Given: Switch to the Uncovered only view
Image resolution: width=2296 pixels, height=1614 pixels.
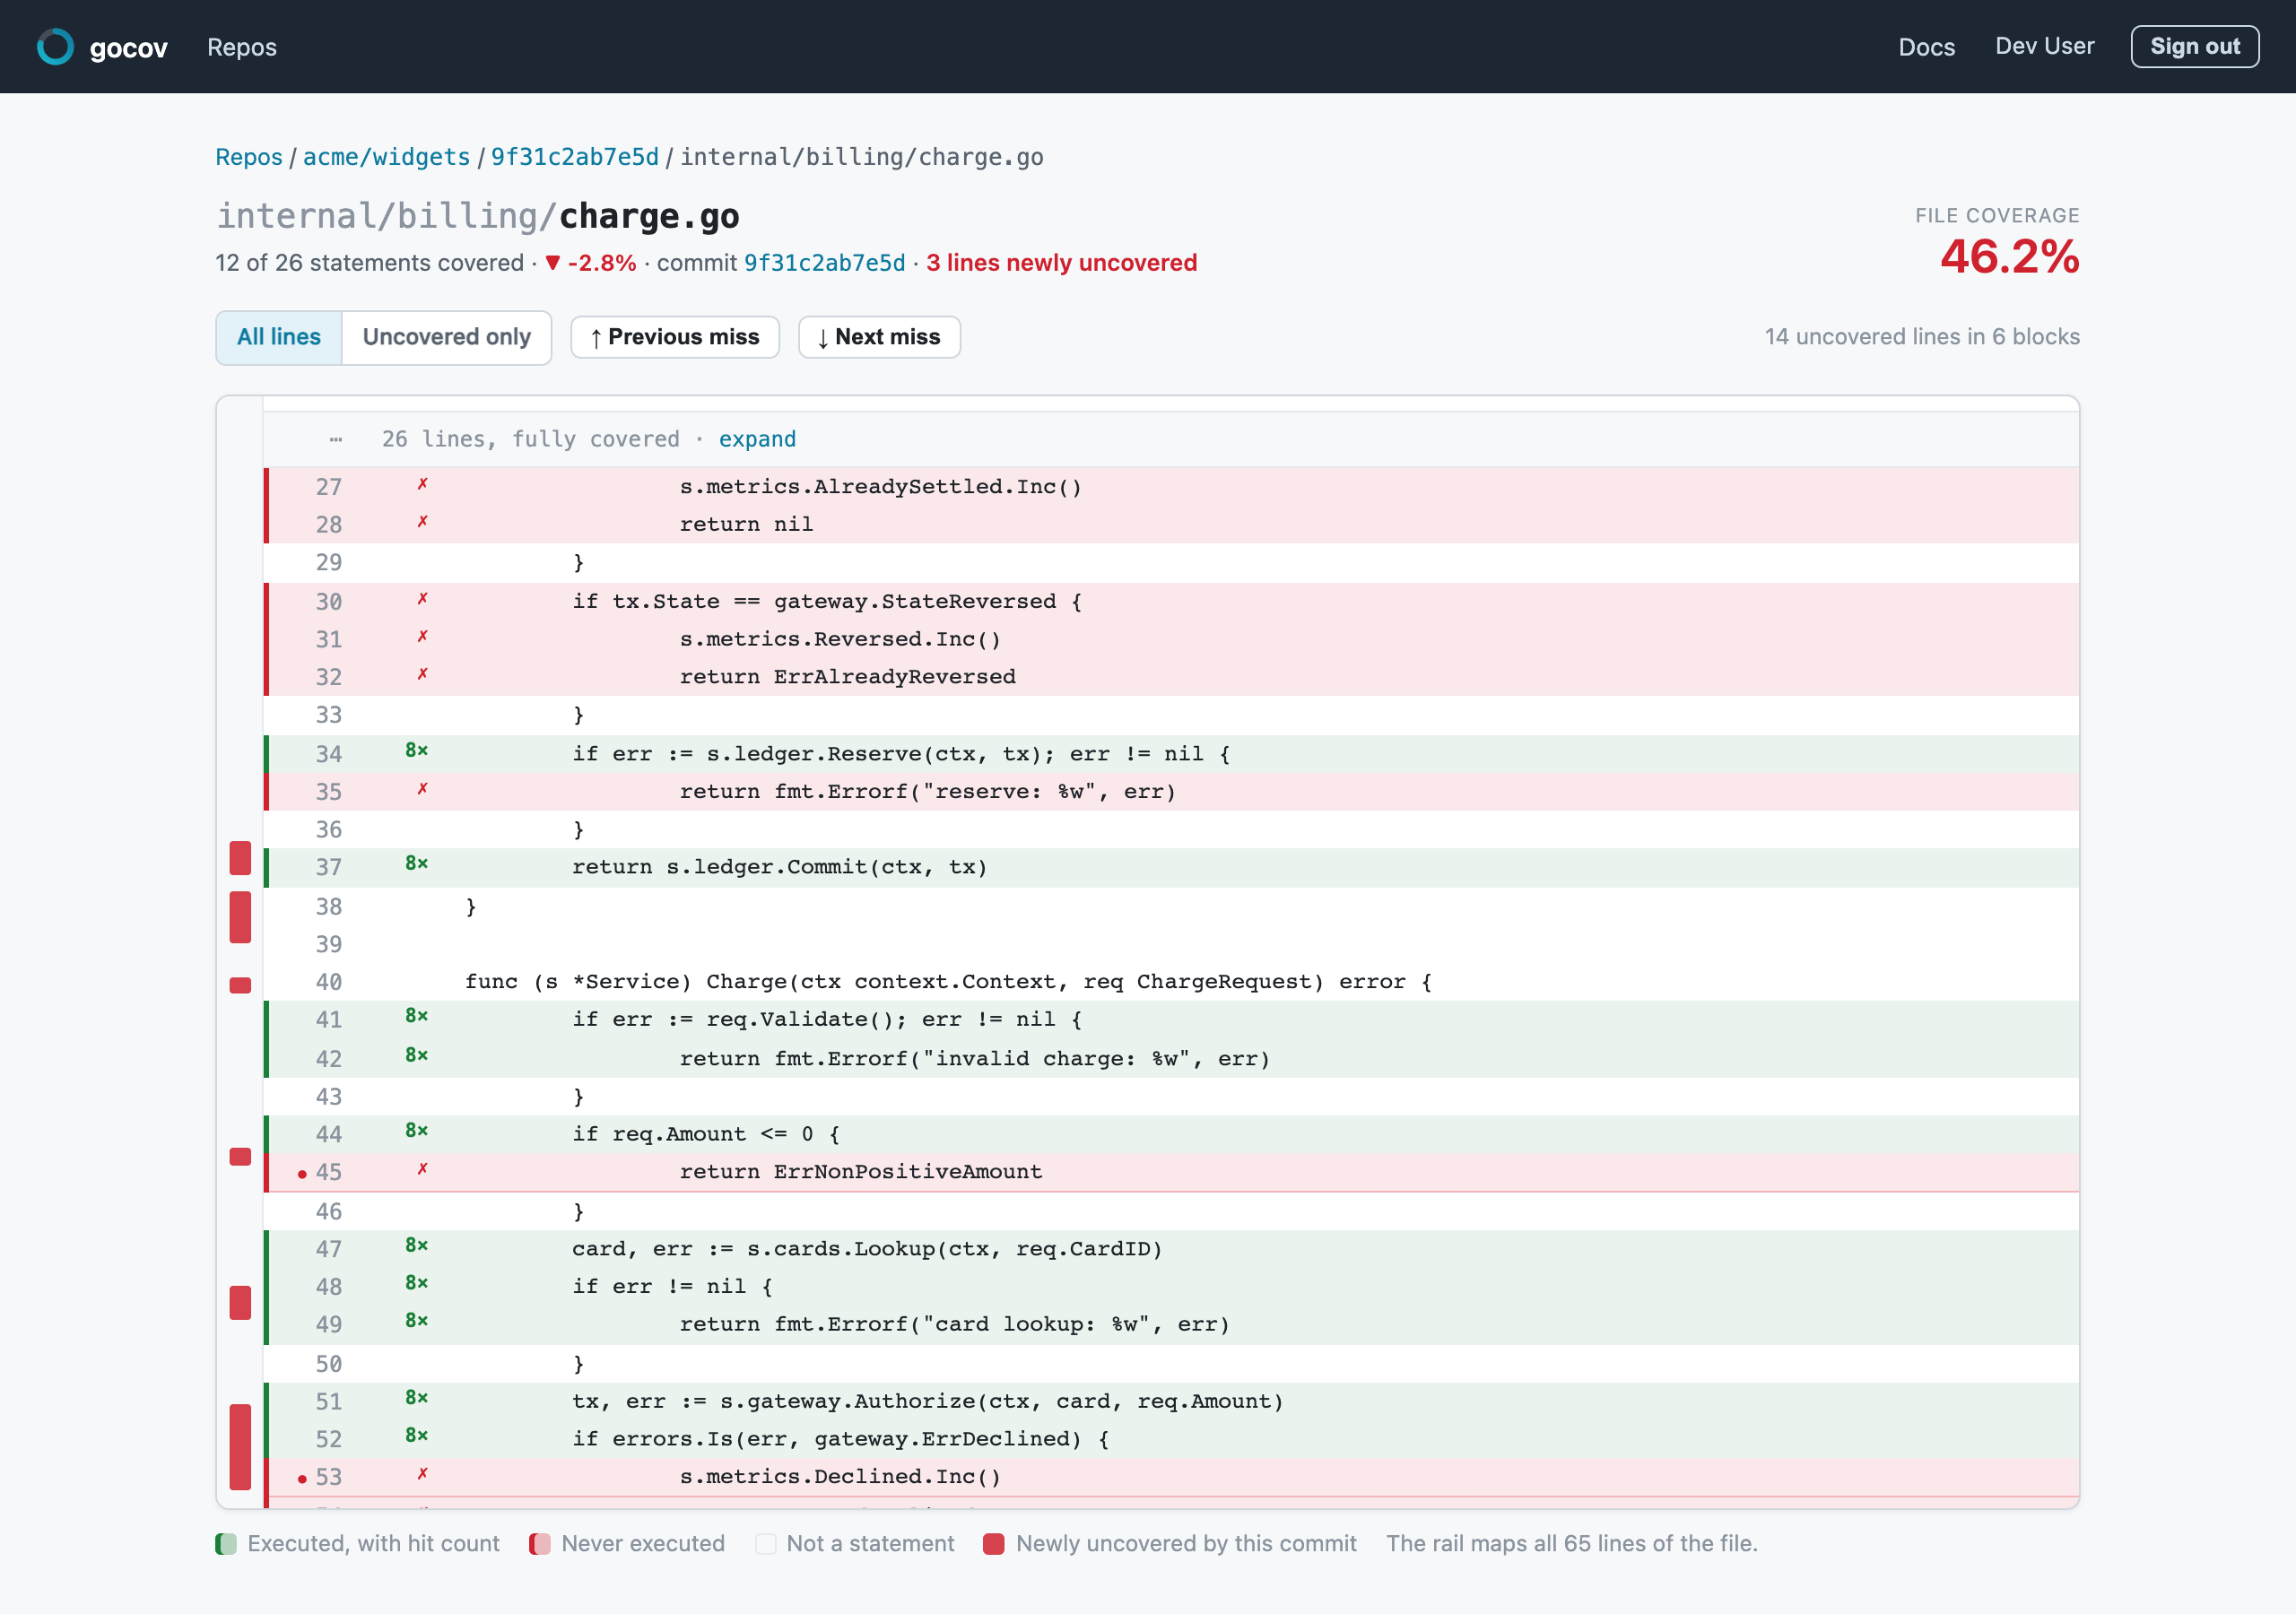Looking at the screenshot, I should click(446, 337).
